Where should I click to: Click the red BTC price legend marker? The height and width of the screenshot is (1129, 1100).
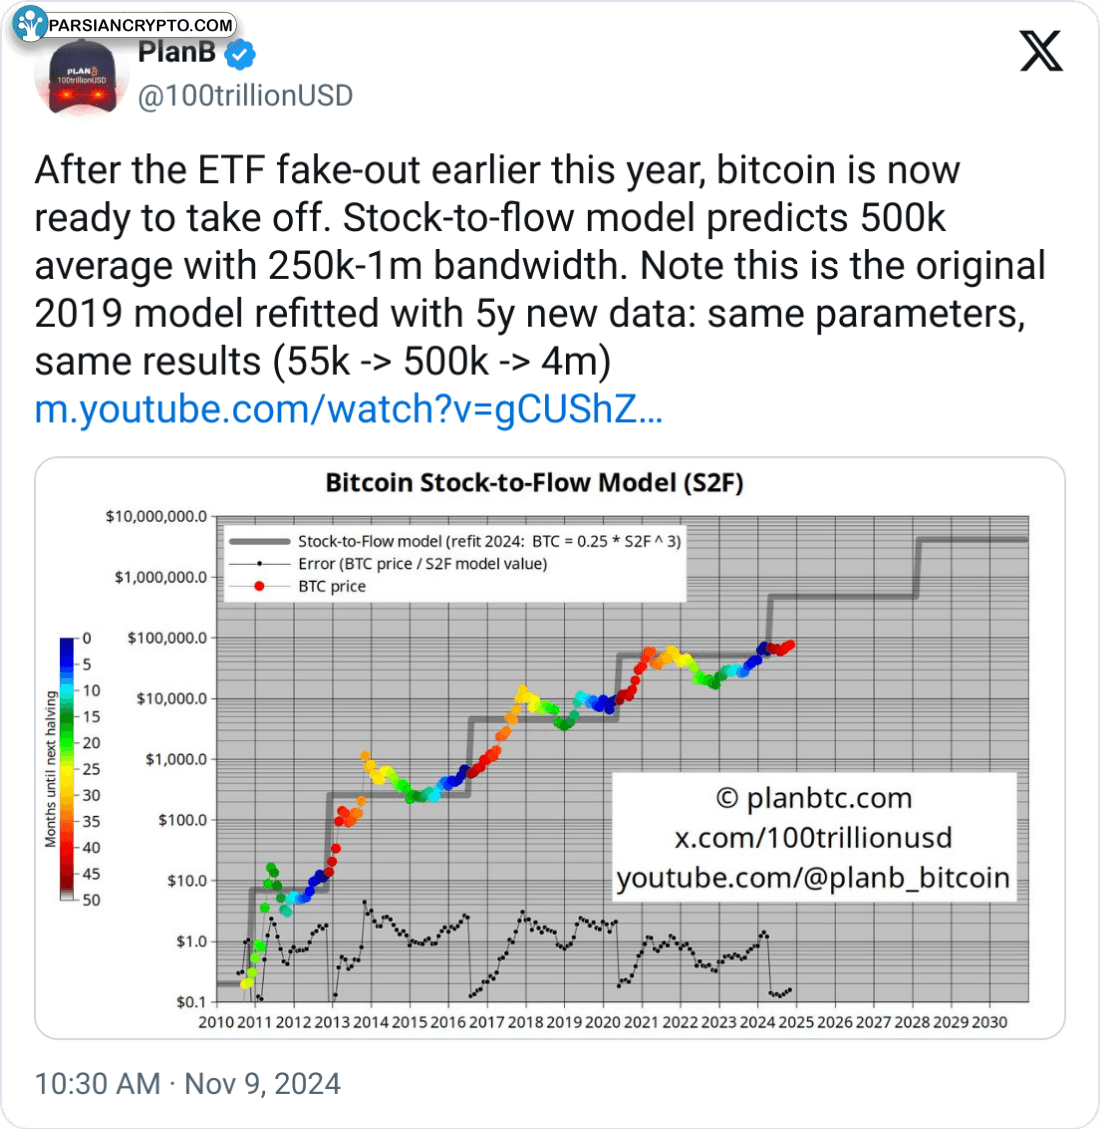259,586
